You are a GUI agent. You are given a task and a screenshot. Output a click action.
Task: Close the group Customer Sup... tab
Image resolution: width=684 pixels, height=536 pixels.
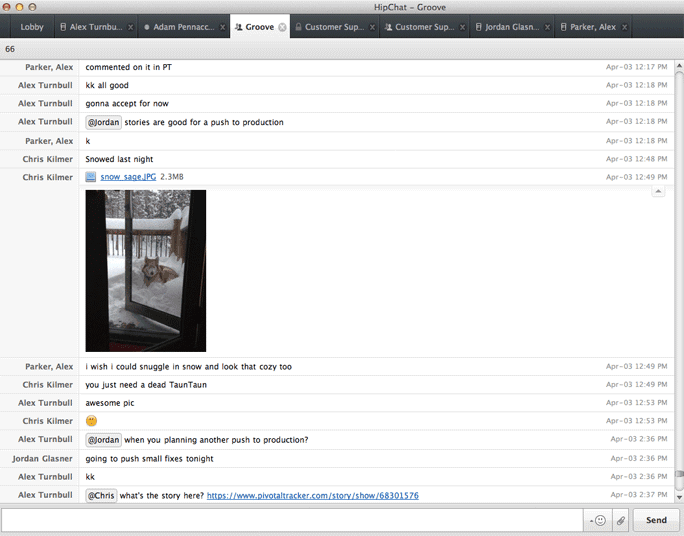coord(462,27)
